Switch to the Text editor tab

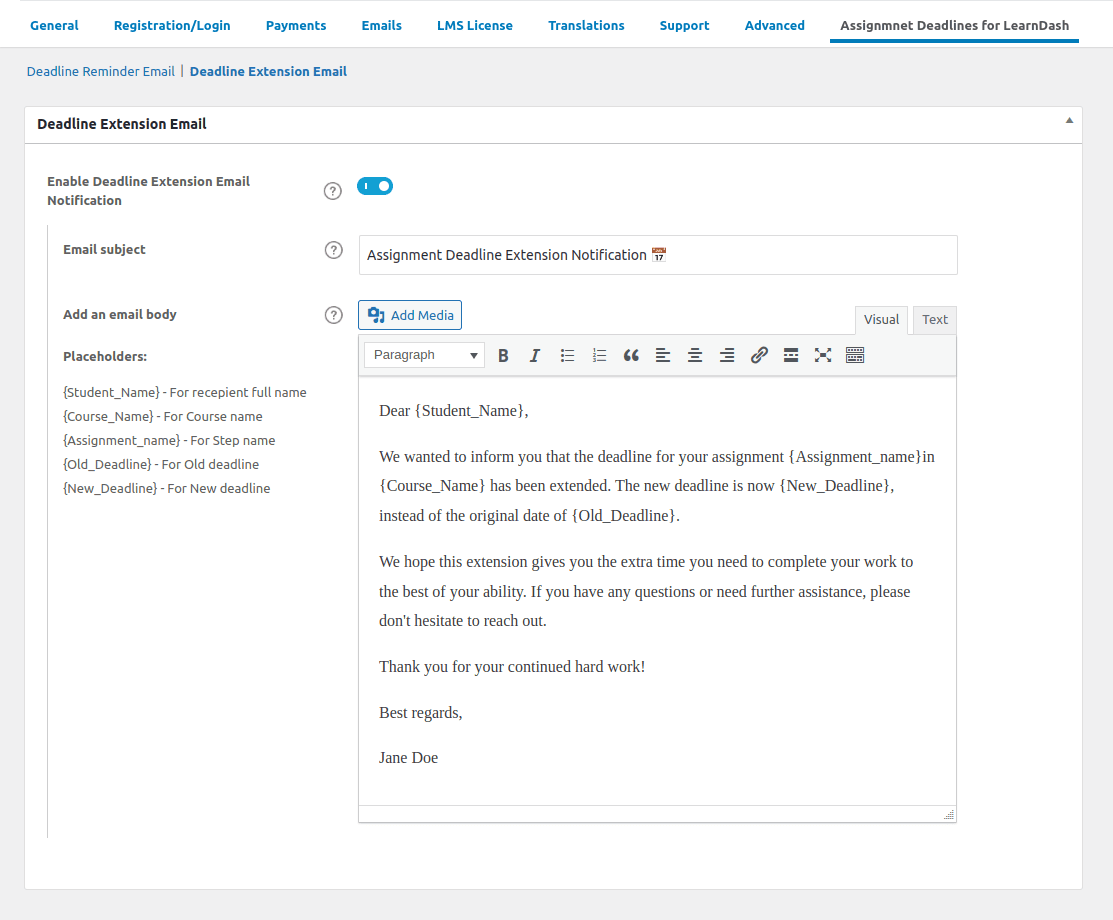(935, 320)
